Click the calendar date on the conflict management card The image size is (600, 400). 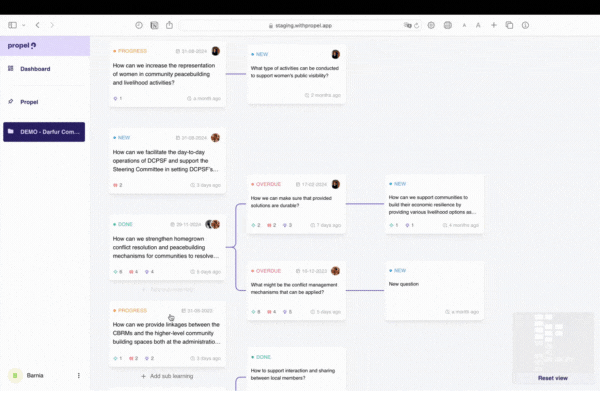[x=315, y=270]
